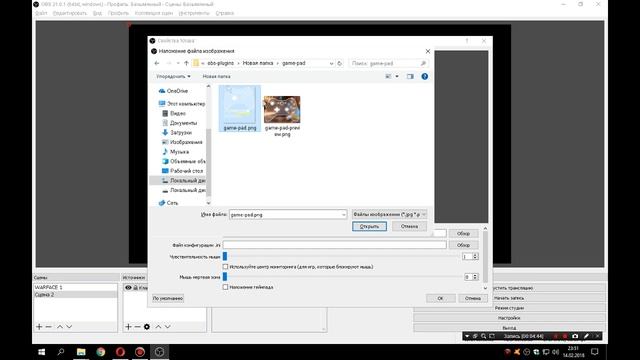The height and width of the screenshot is (360, 640).
Task: Open view options dropdown arrow
Action: tap(397, 76)
